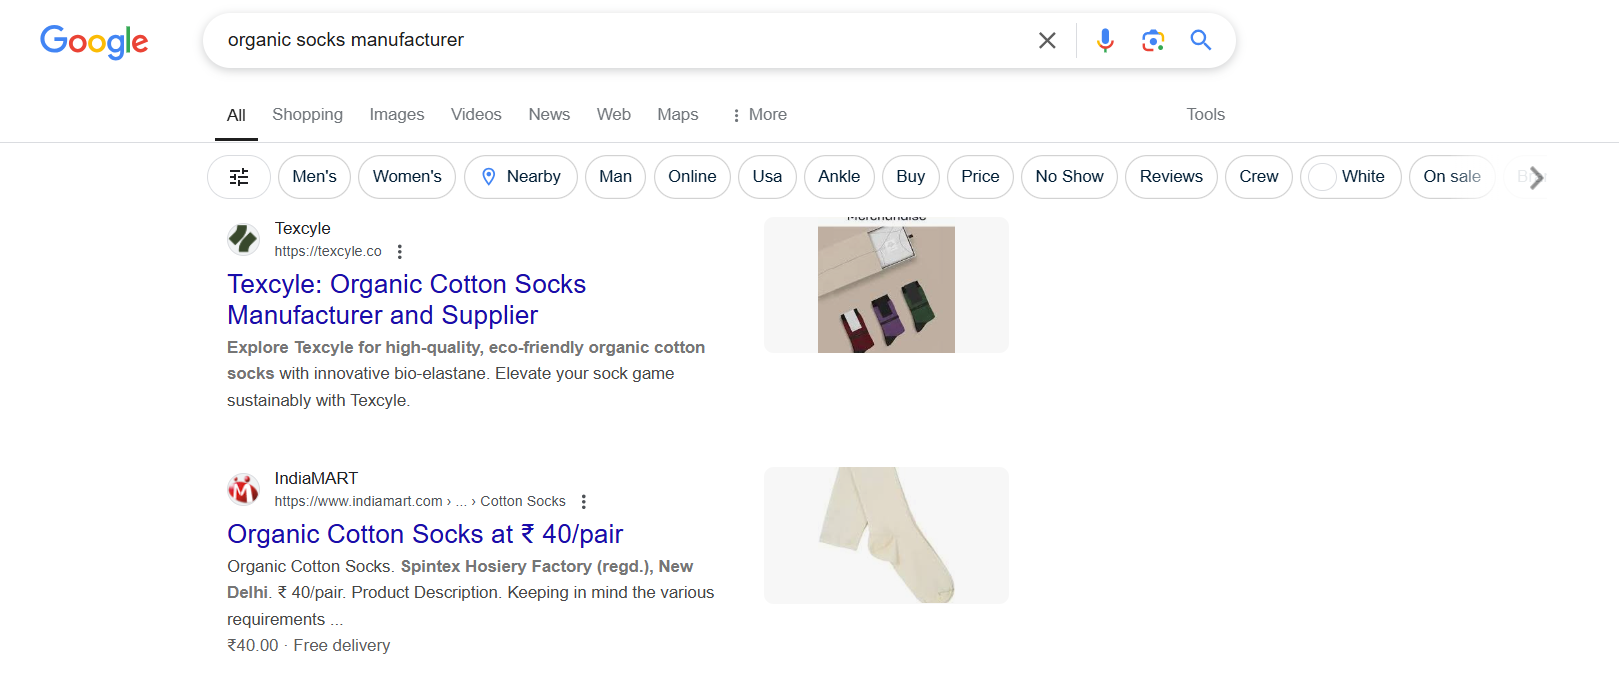Open Organic Cotton Socks at ₹ 40/pair link
Viewport: 1619px width, 691px height.
click(x=425, y=534)
